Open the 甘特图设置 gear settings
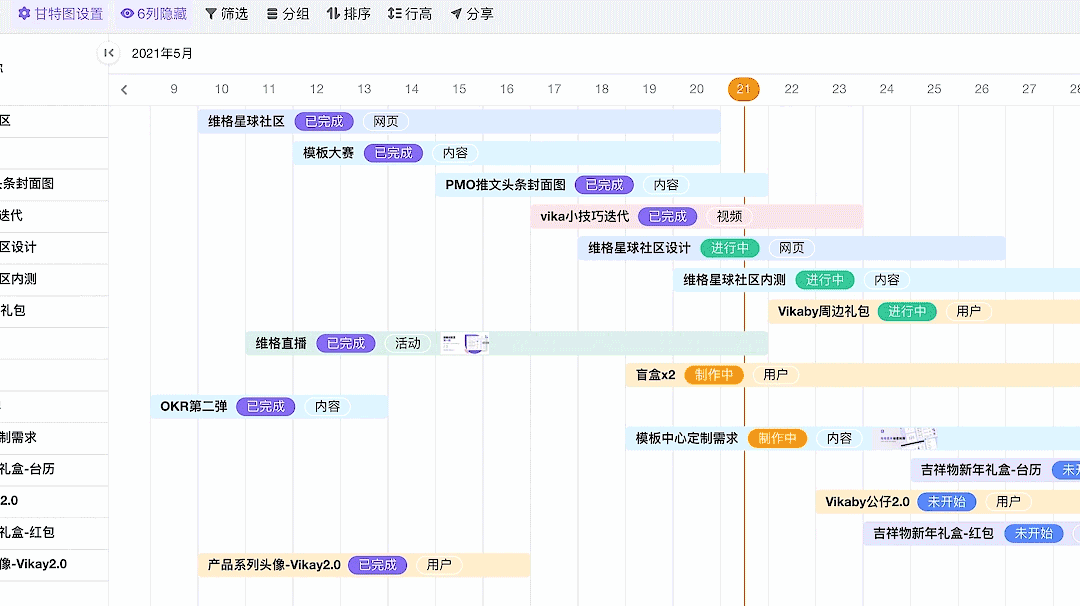The height and width of the screenshot is (606, 1080). [x=61, y=14]
